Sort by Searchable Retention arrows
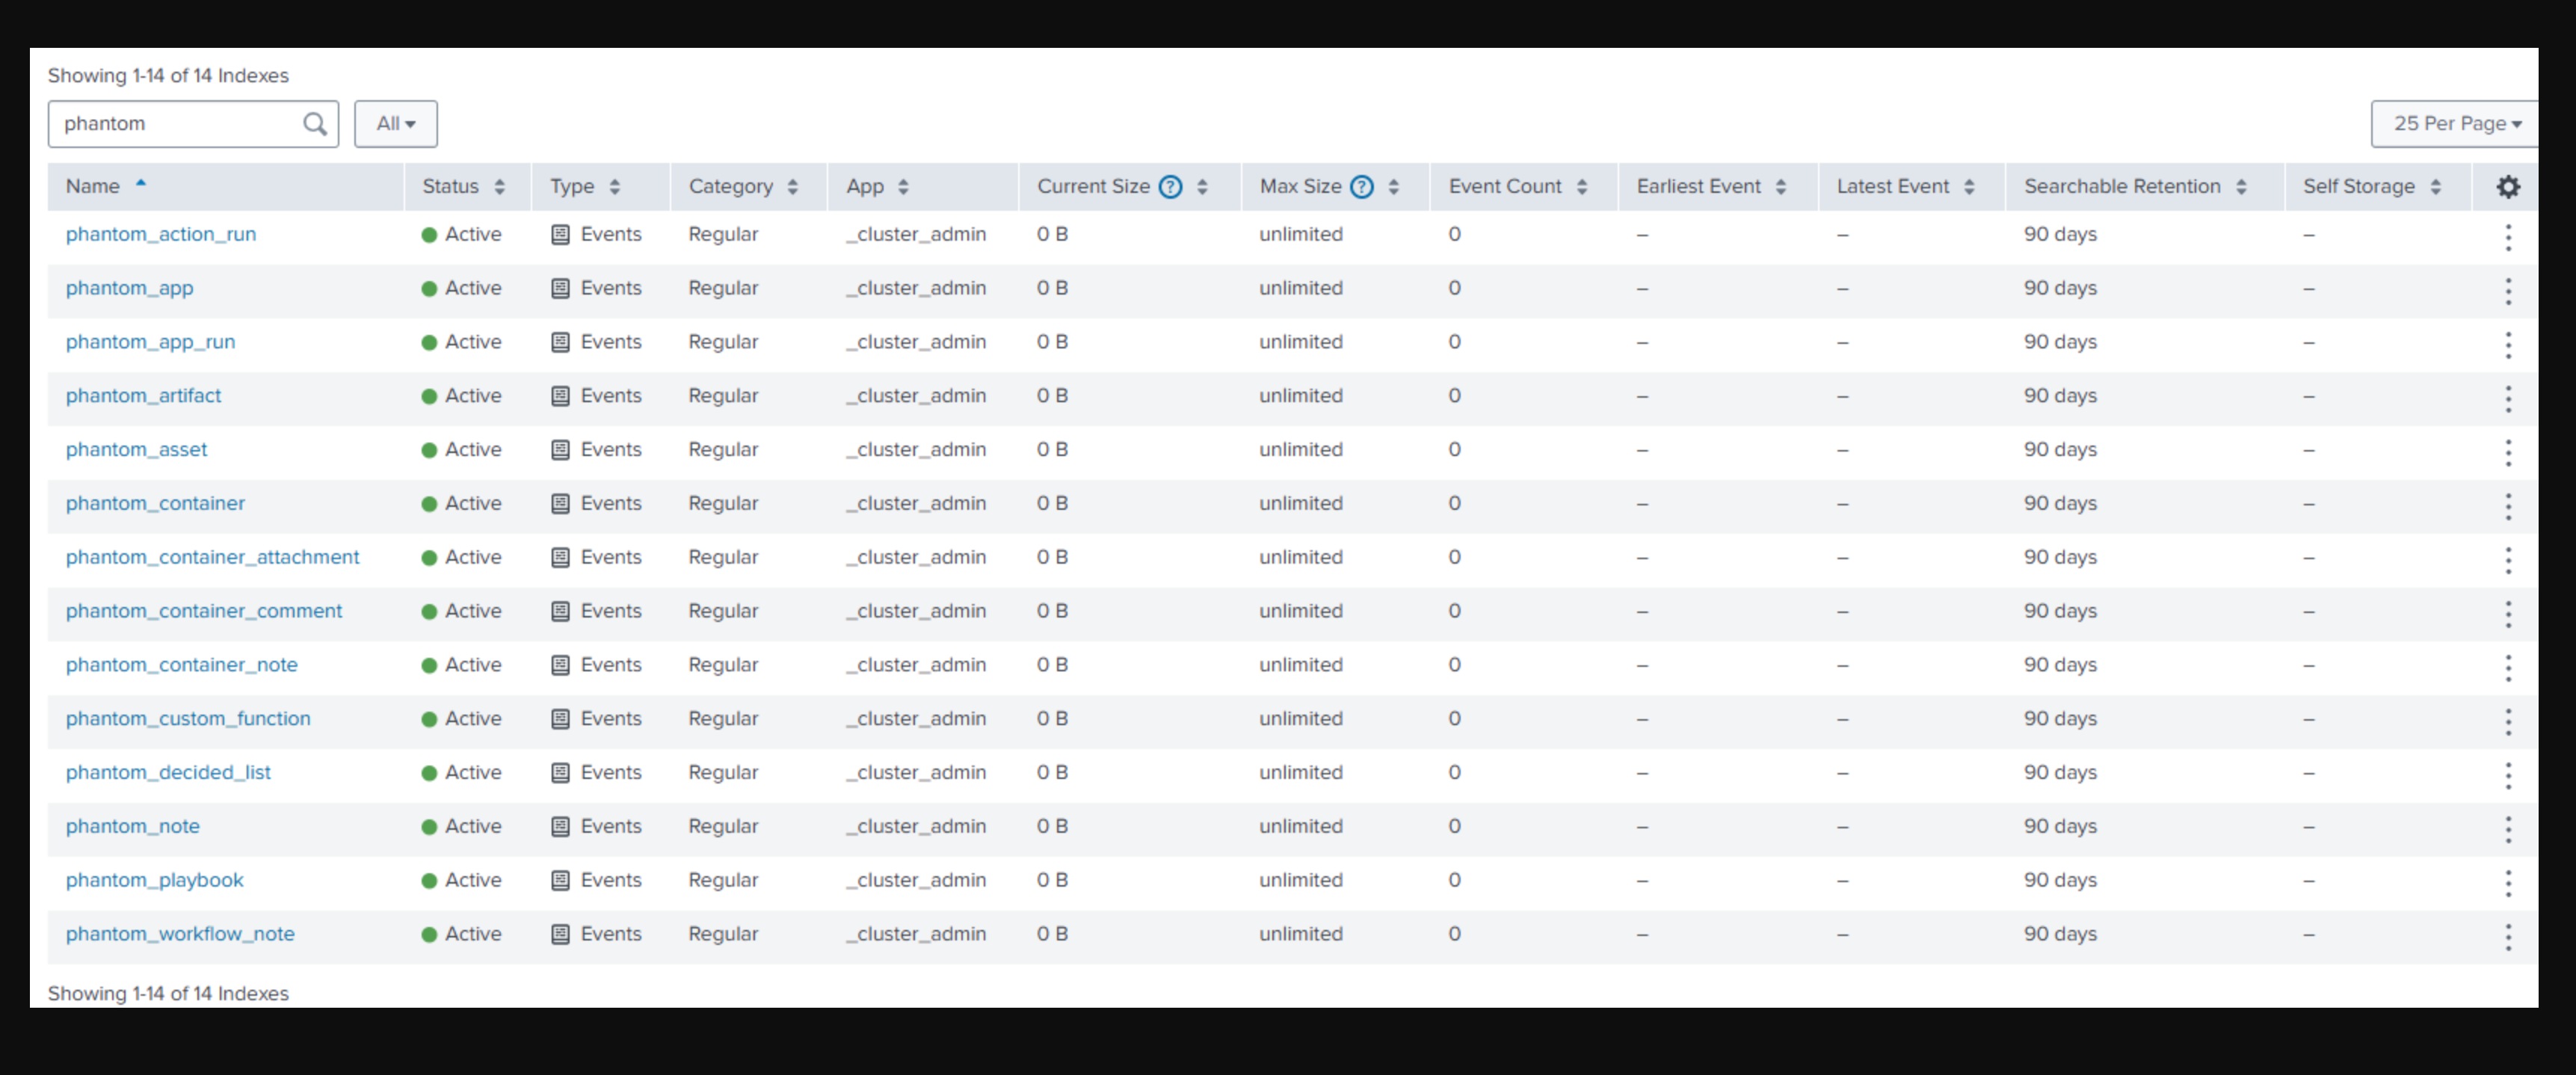Screen dimensions: 2576x1075 click(2241, 186)
